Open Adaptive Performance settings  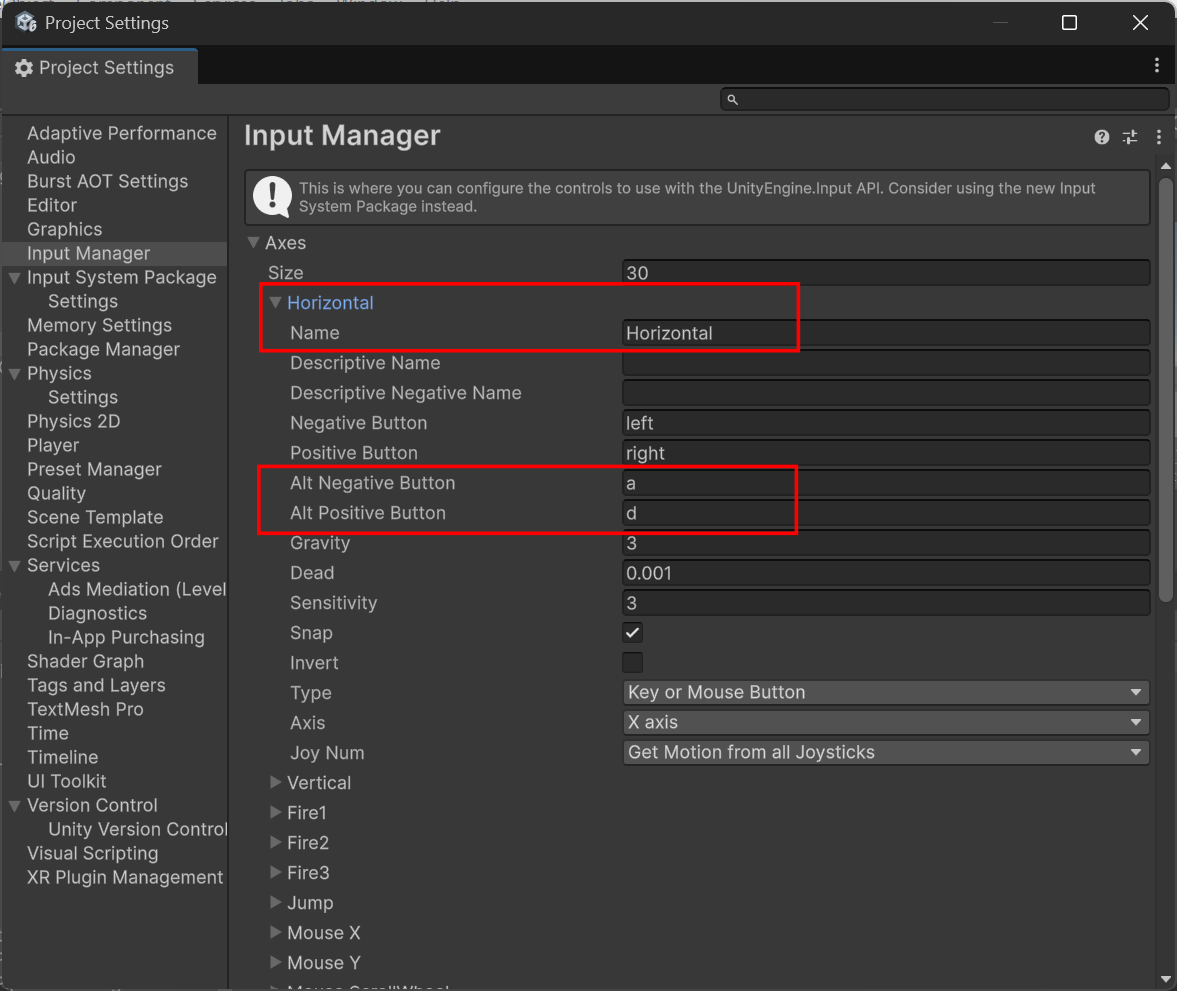click(x=122, y=133)
